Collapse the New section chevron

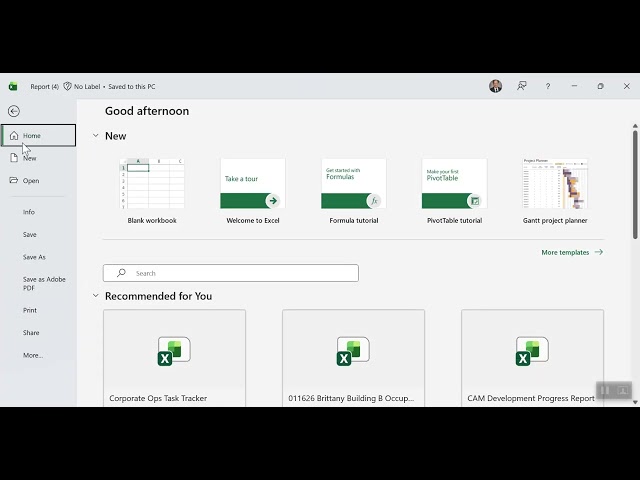click(96, 136)
